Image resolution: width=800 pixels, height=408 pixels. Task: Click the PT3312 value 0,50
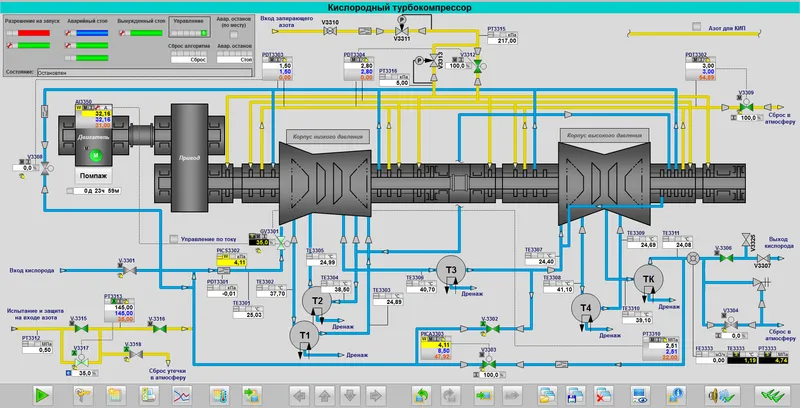click(37, 350)
